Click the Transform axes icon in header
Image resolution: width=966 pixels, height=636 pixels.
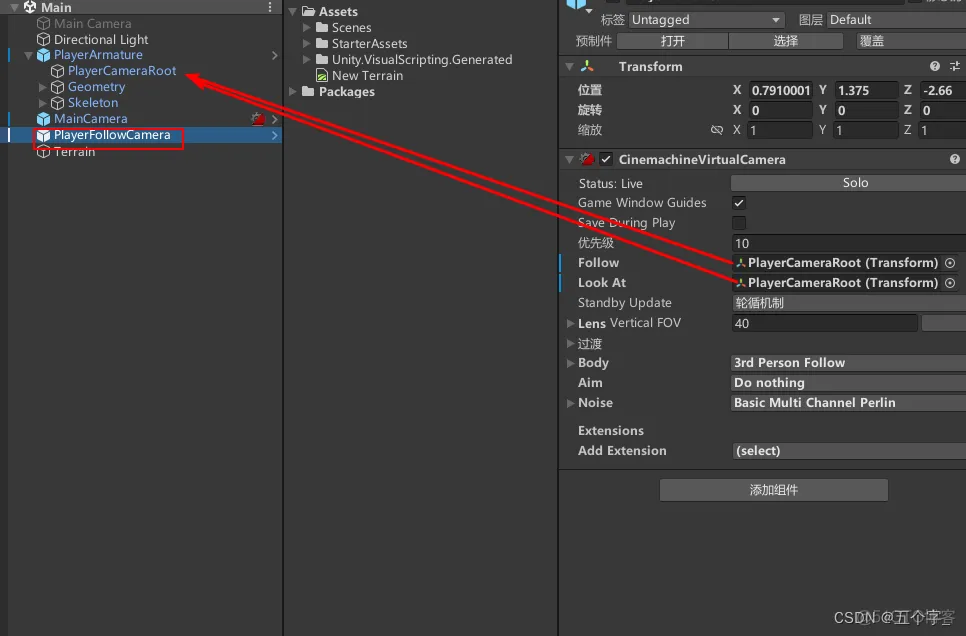click(x=587, y=66)
